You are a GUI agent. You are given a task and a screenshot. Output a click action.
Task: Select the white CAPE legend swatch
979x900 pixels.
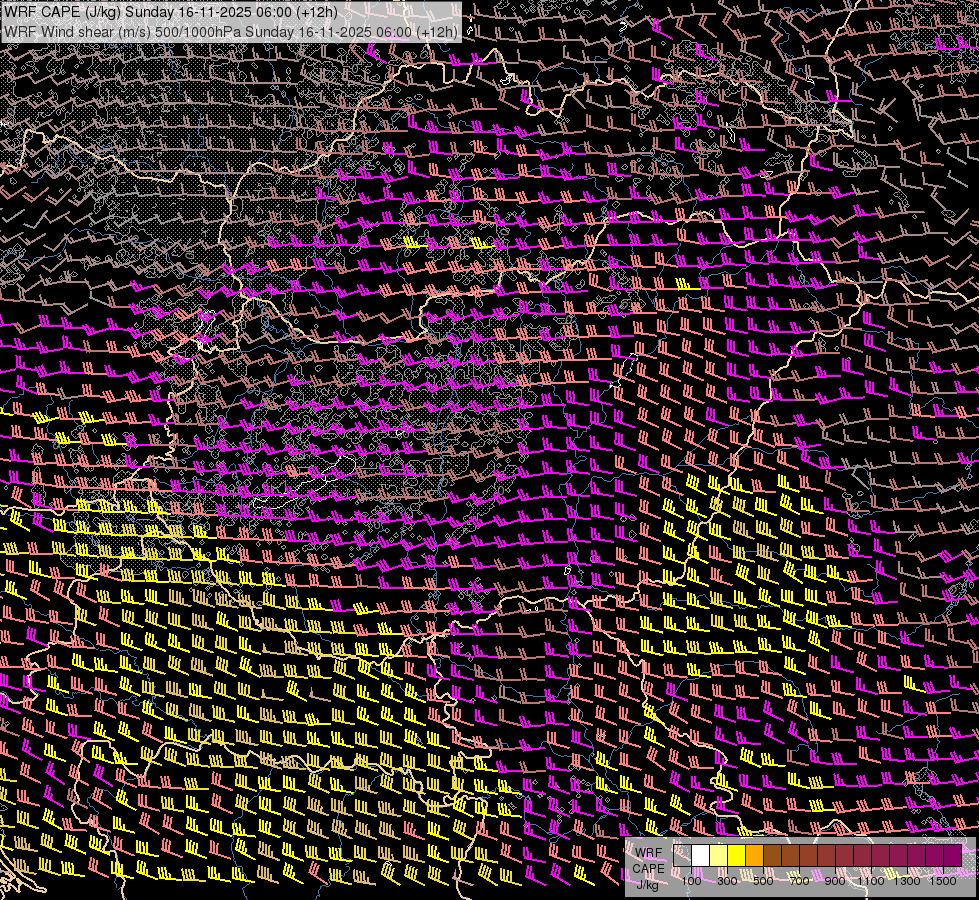click(x=700, y=856)
